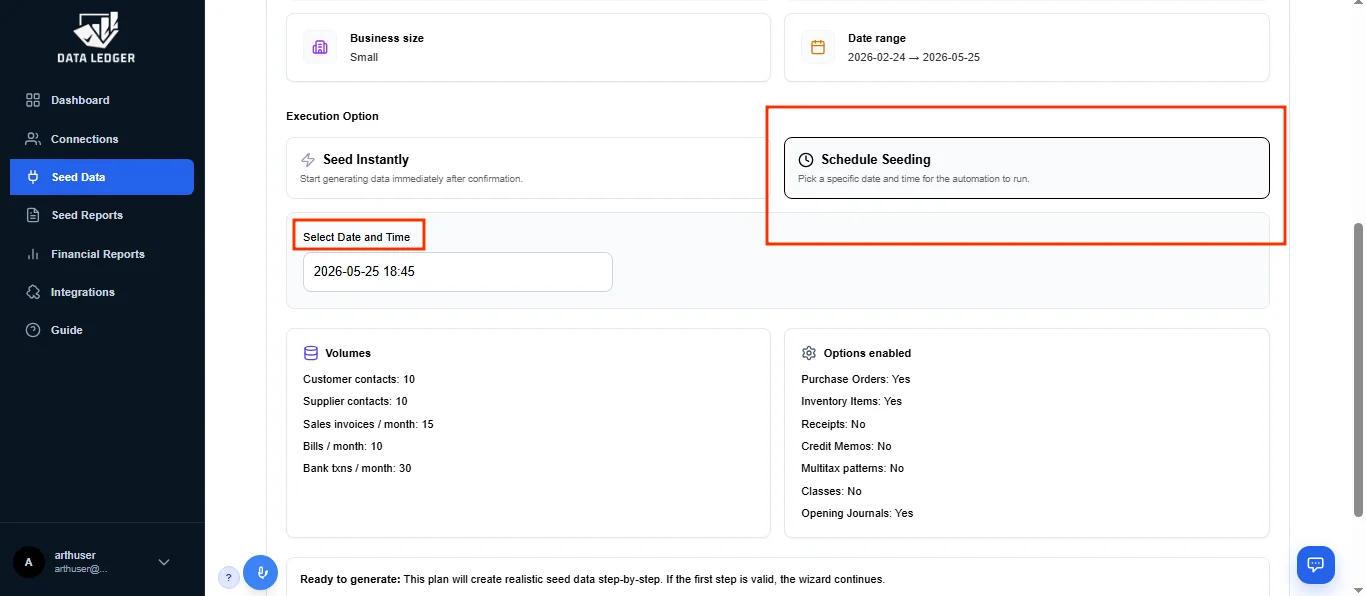The width and height of the screenshot is (1366, 596).
Task: Select Seed Data in sidebar
Action: click(x=102, y=177)
